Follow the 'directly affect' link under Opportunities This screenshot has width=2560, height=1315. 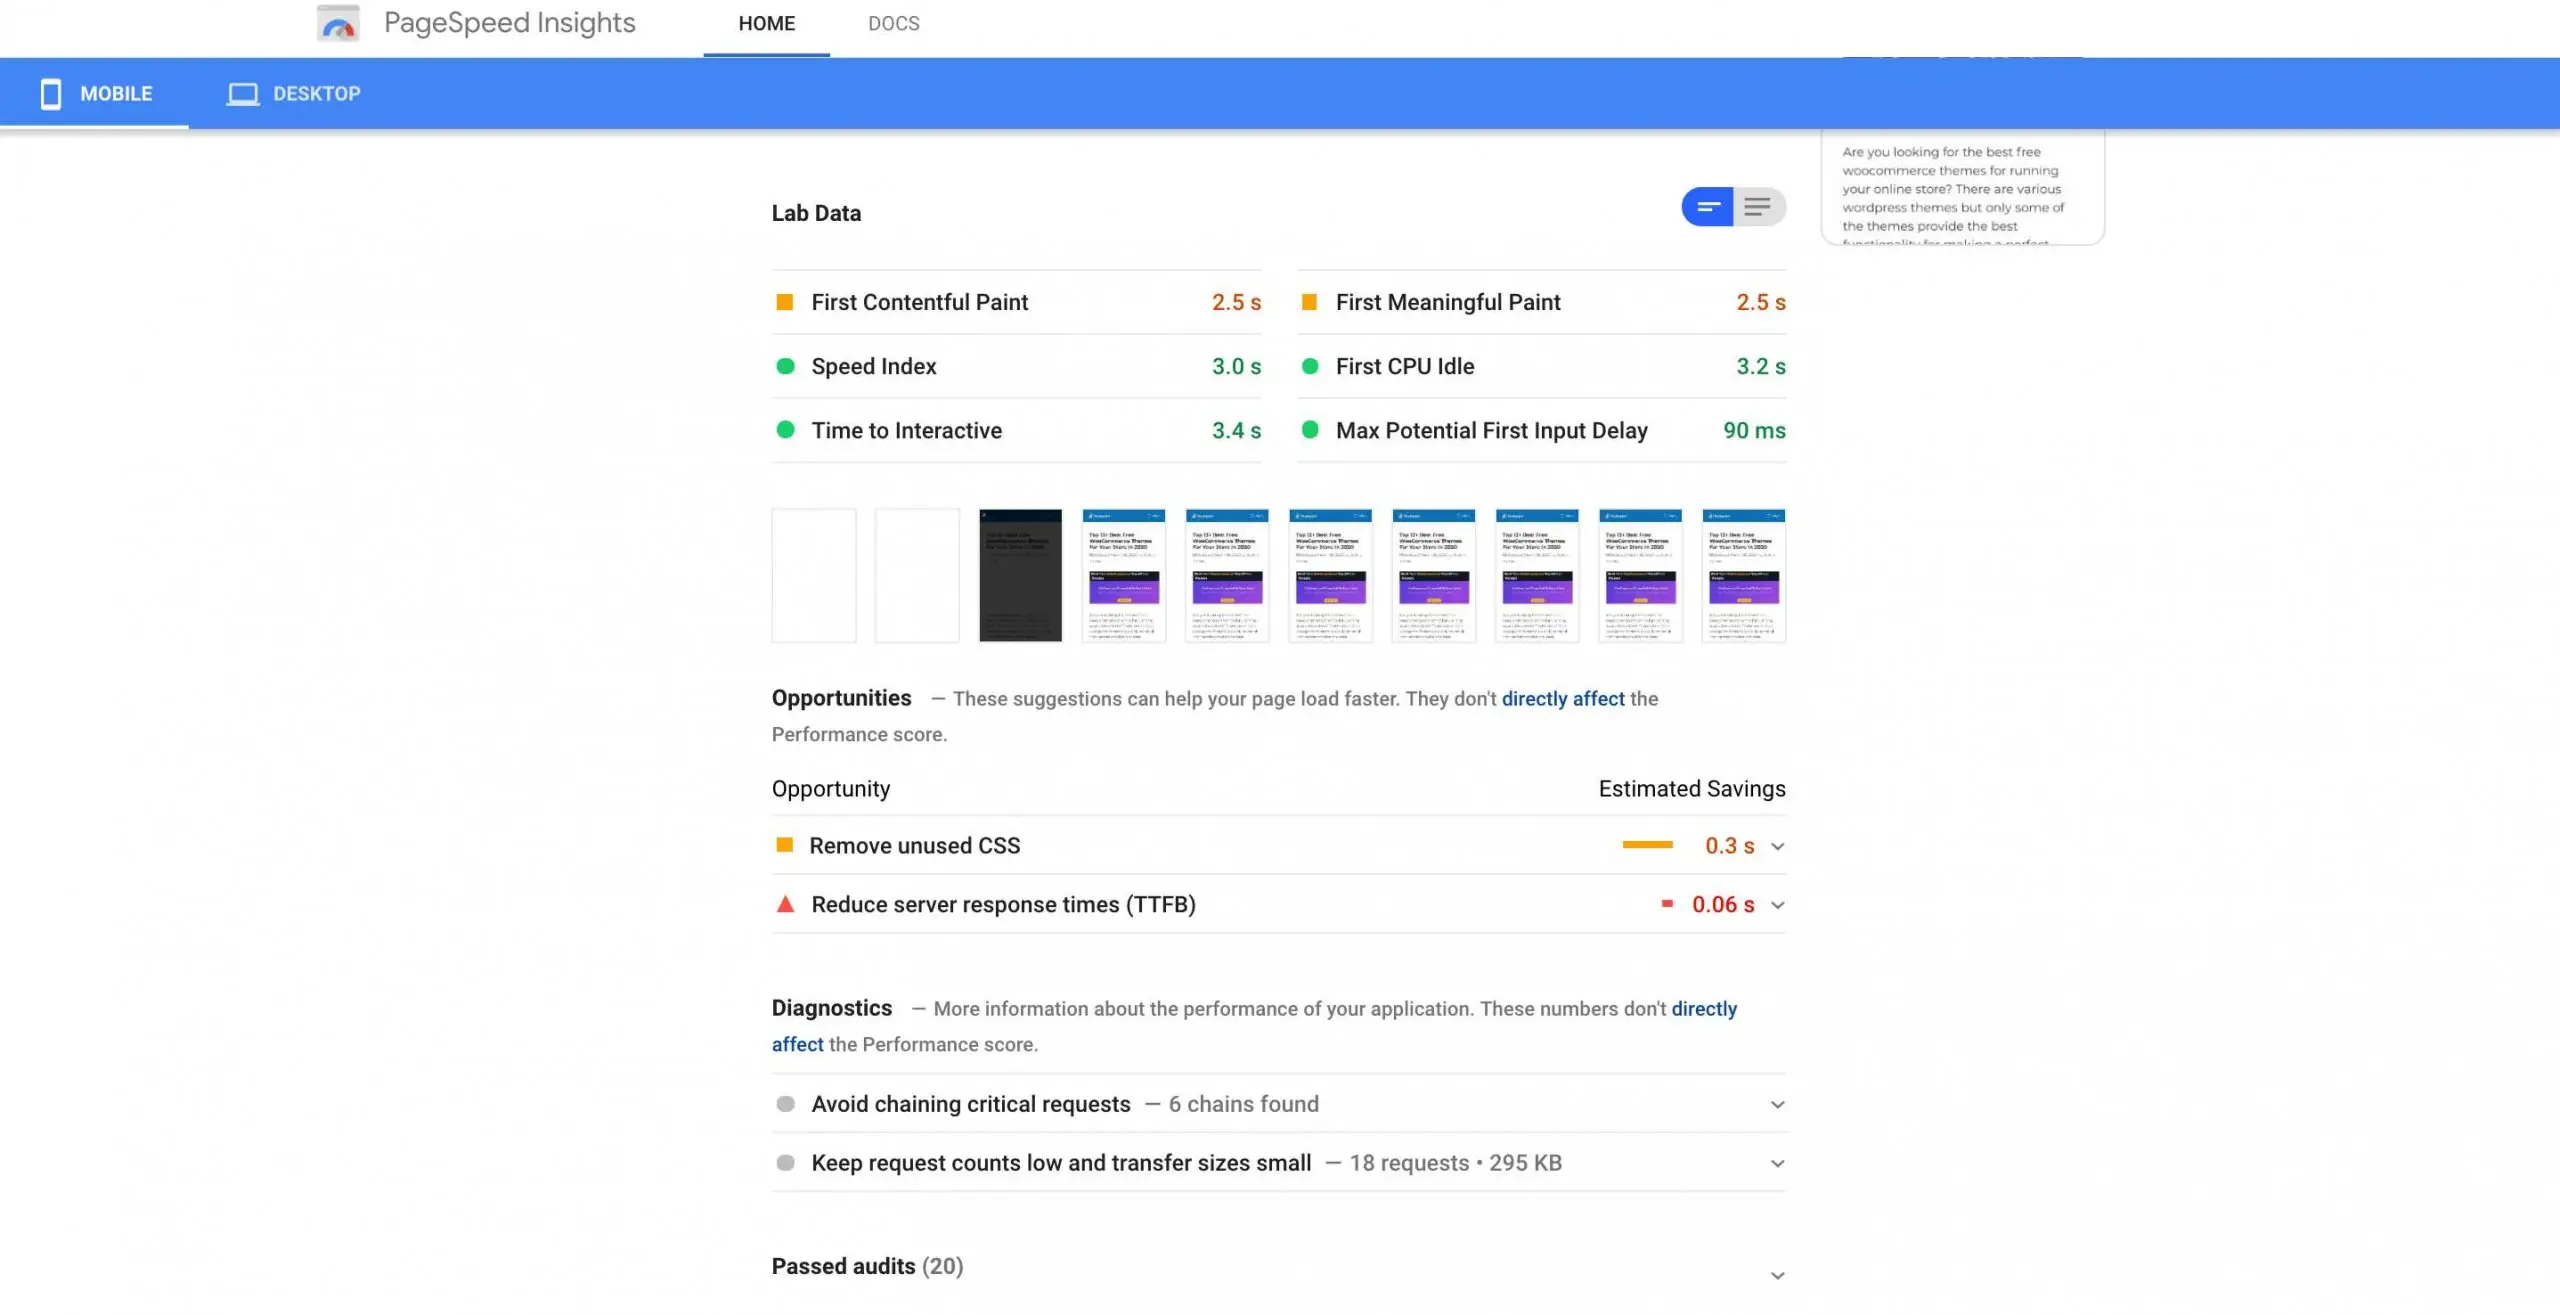tap(1562, 699)
